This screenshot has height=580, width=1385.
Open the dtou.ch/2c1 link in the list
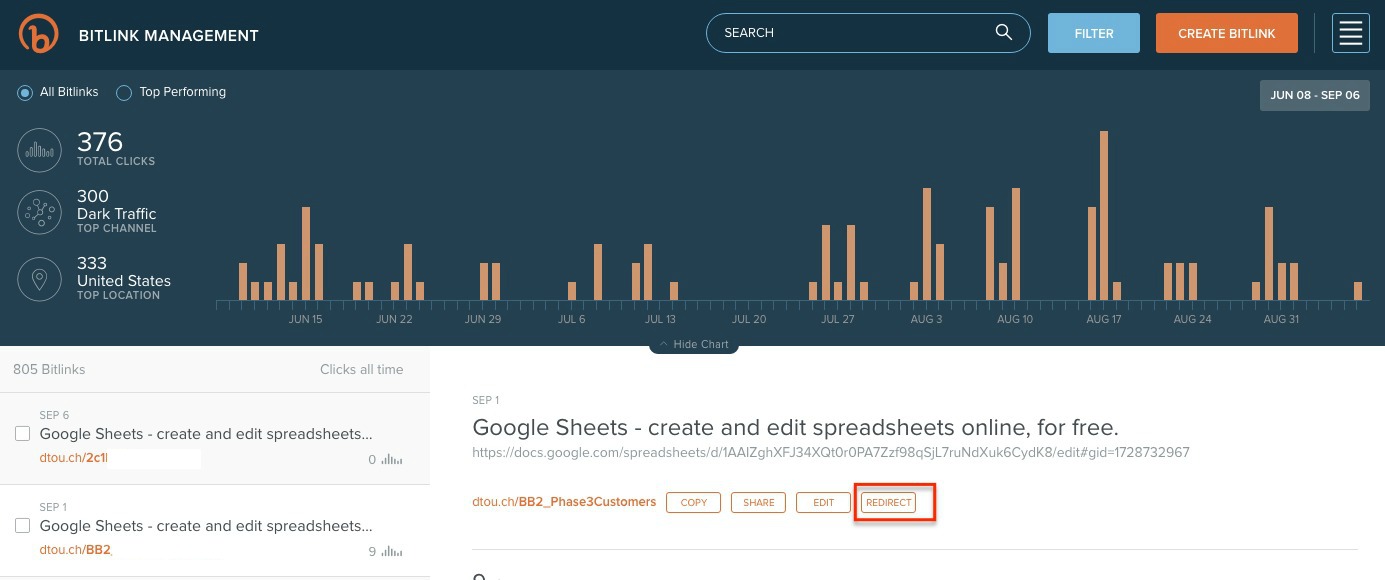pos(73,459)
